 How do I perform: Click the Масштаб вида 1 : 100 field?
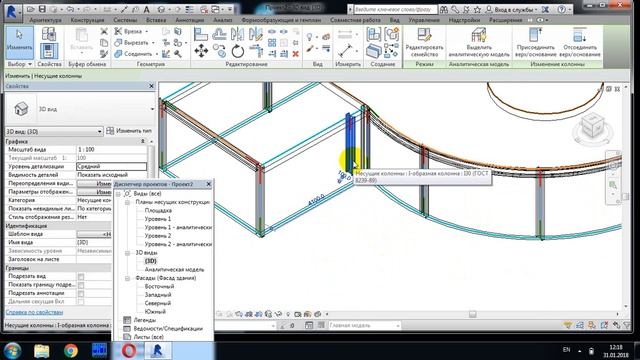(111, 150)
